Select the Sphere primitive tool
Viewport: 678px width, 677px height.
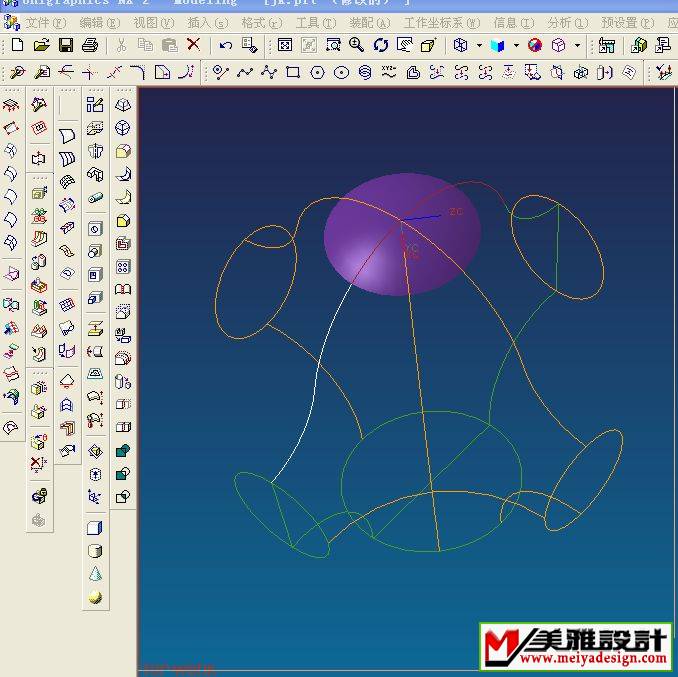tap(95, 597)
